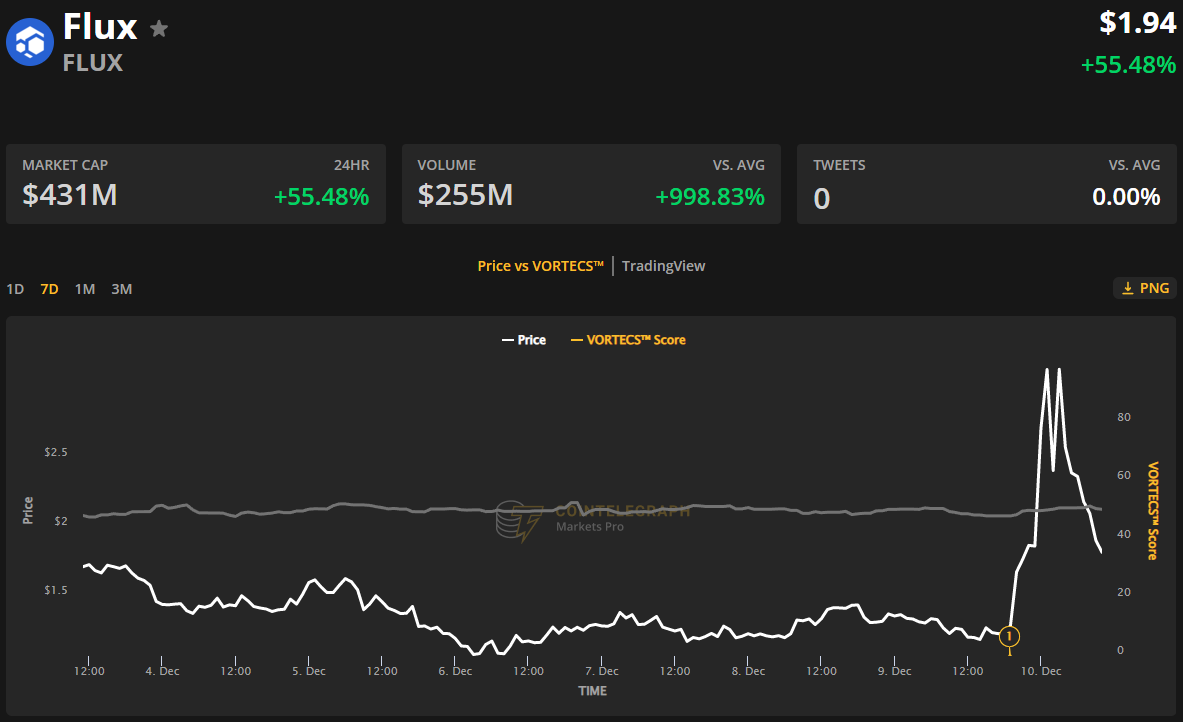This screenshot has width=1183, height=722.
Task: Click the Volume stat card
Action: (x=591, y=183)
